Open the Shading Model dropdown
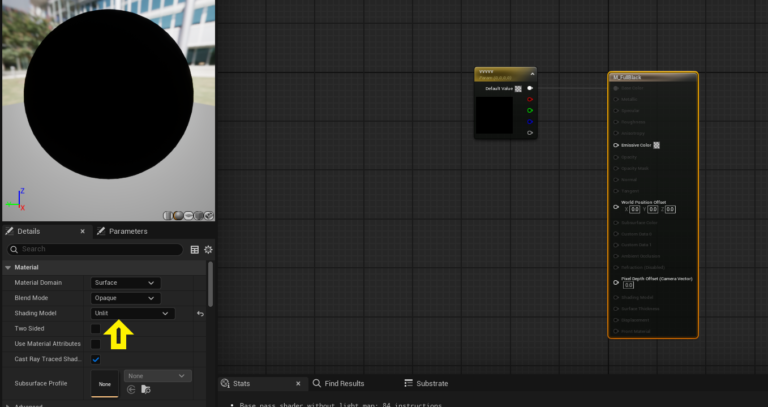Screen dimensions: 768x407 [132, 313]
